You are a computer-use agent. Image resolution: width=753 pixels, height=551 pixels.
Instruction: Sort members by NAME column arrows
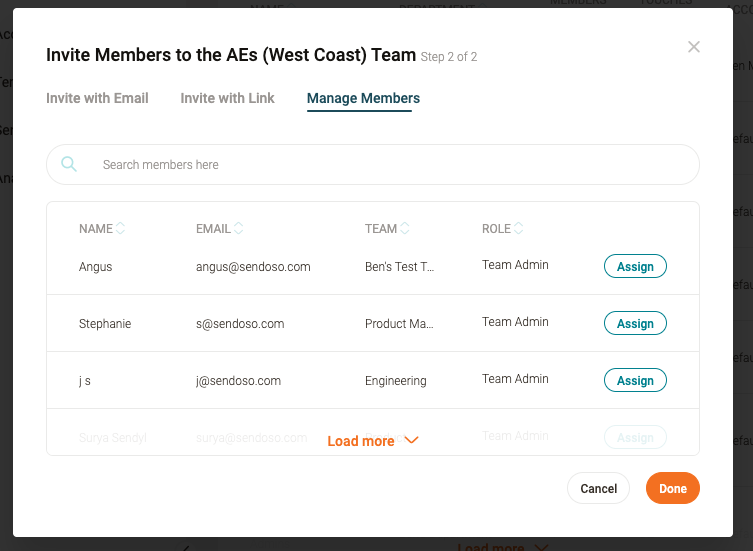coord(120,228)
